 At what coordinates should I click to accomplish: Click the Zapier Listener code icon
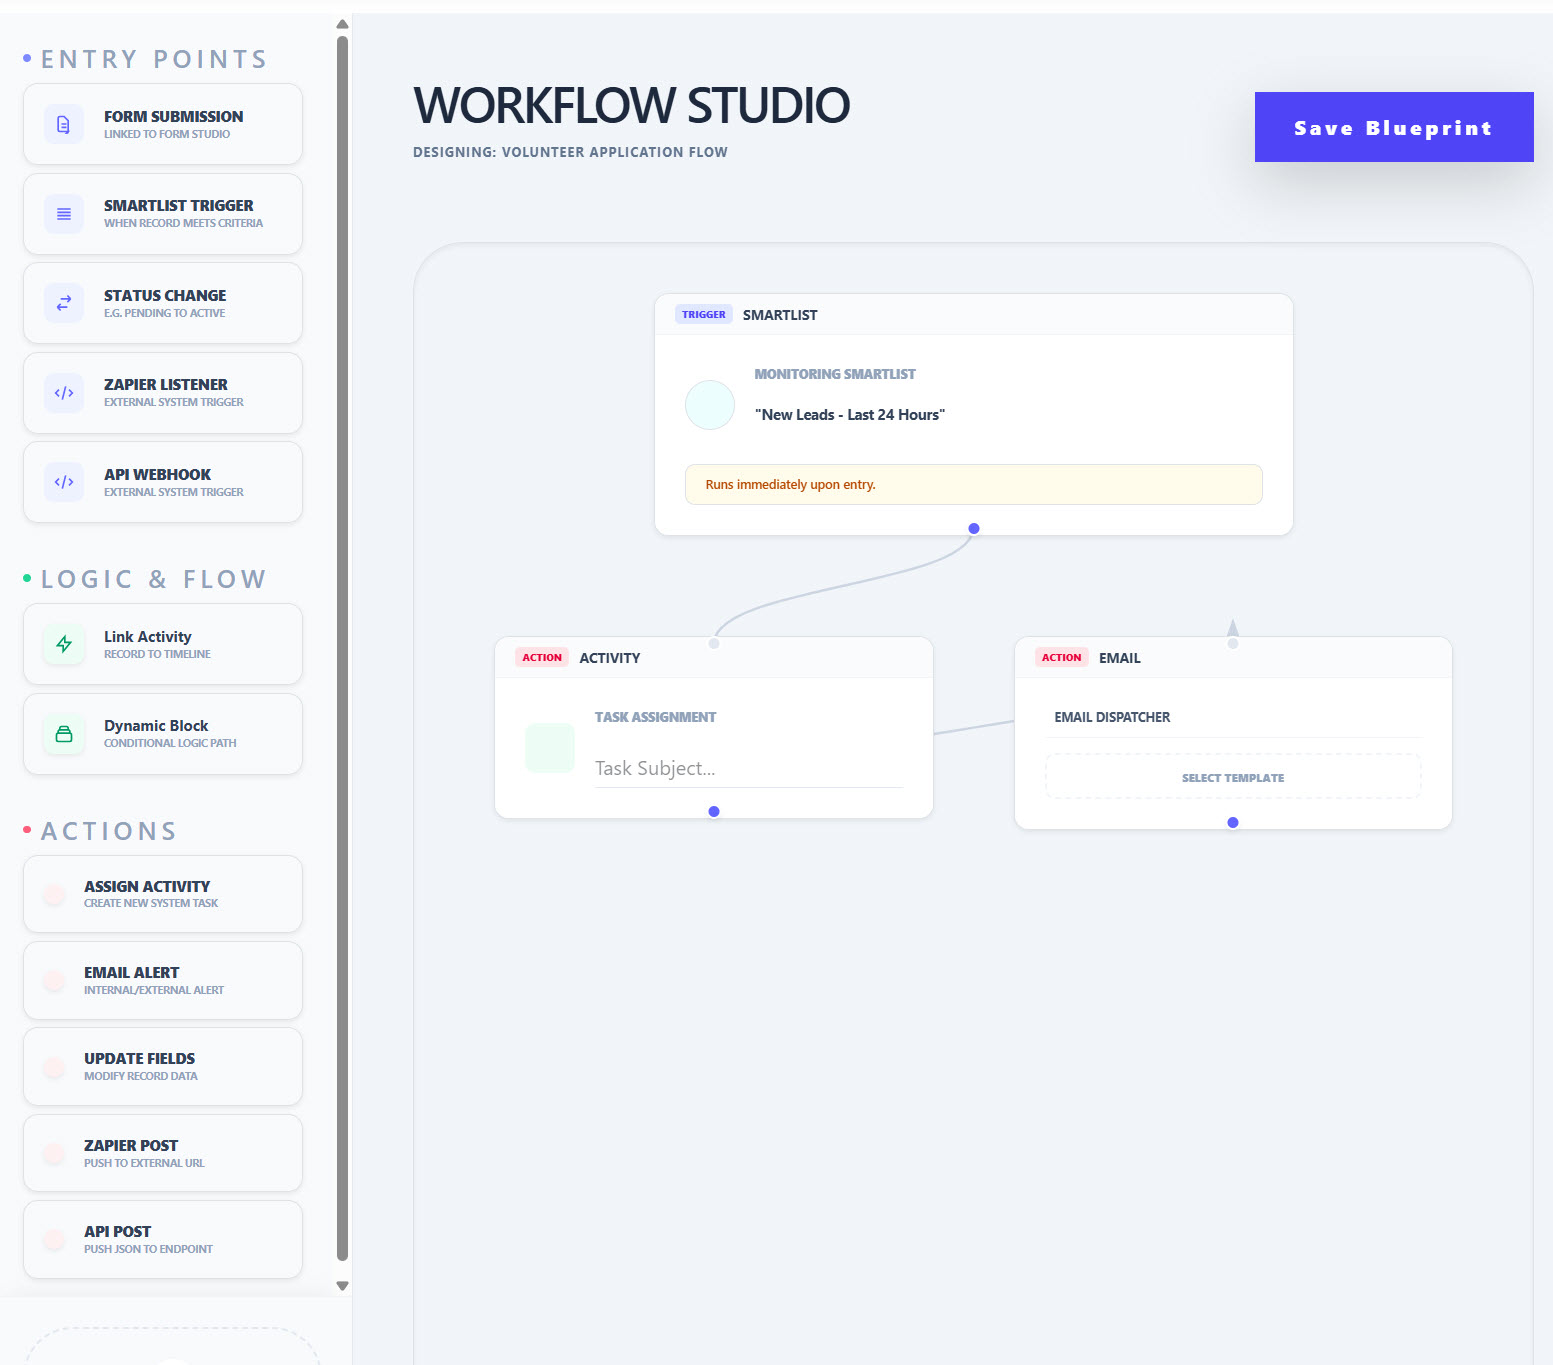63,392
